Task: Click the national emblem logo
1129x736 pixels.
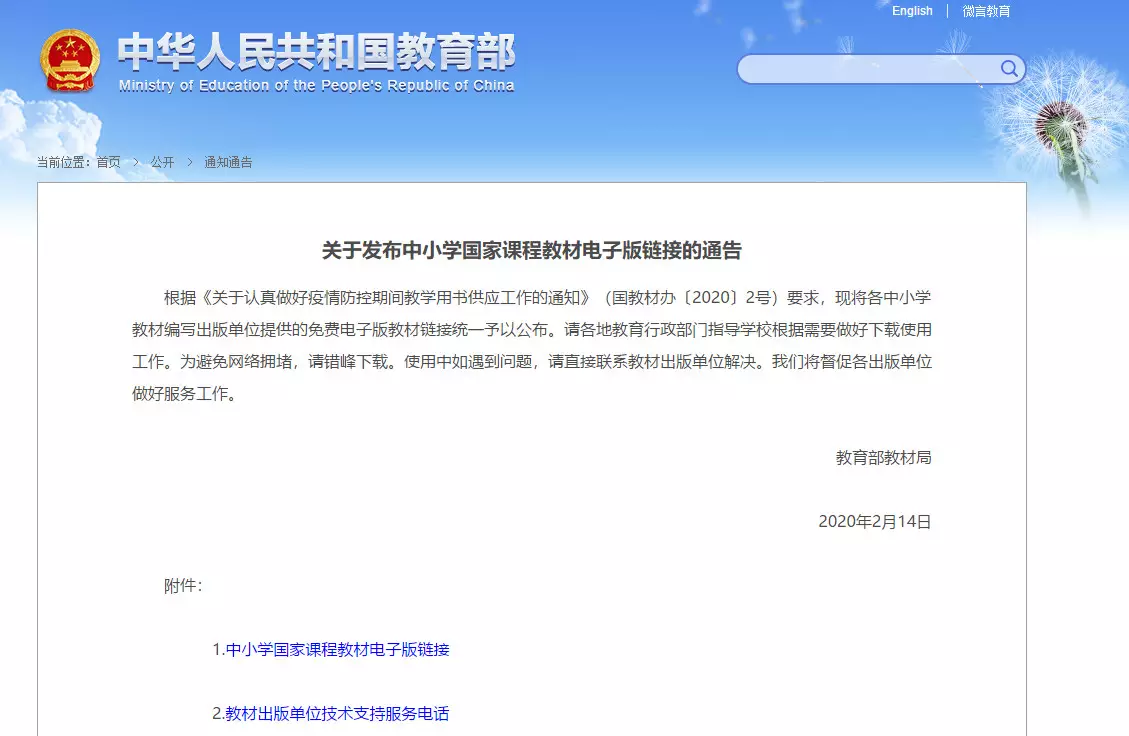Action: coord(70,60)
